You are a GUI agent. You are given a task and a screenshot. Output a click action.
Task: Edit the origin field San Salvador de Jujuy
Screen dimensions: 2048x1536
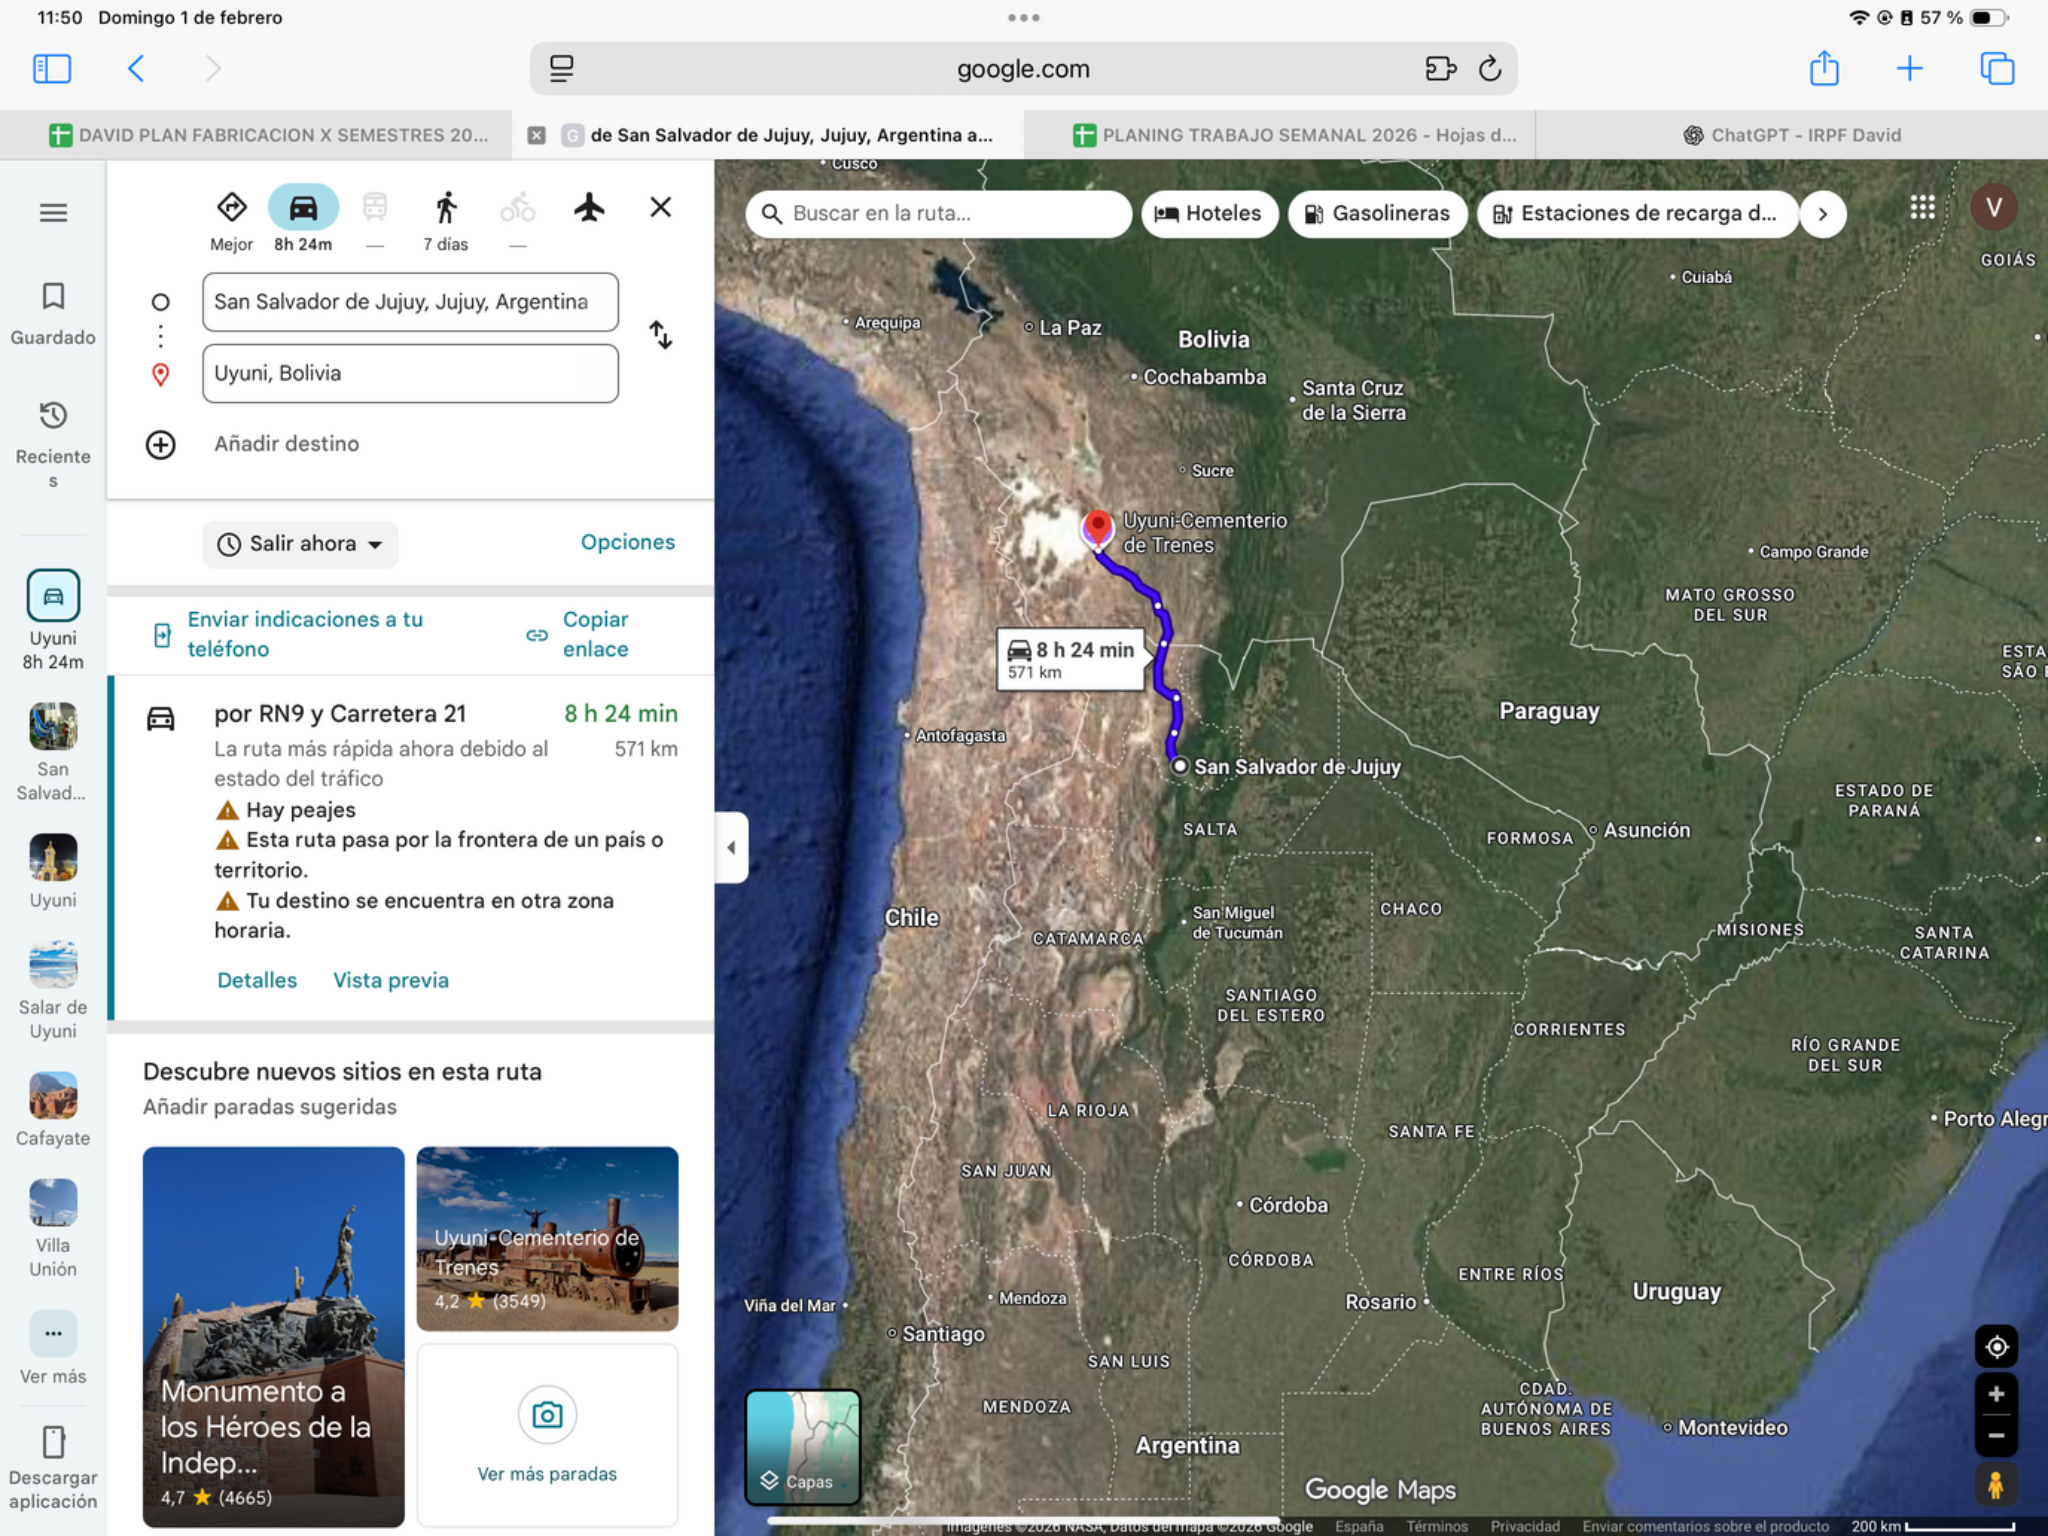pos(410,302)
